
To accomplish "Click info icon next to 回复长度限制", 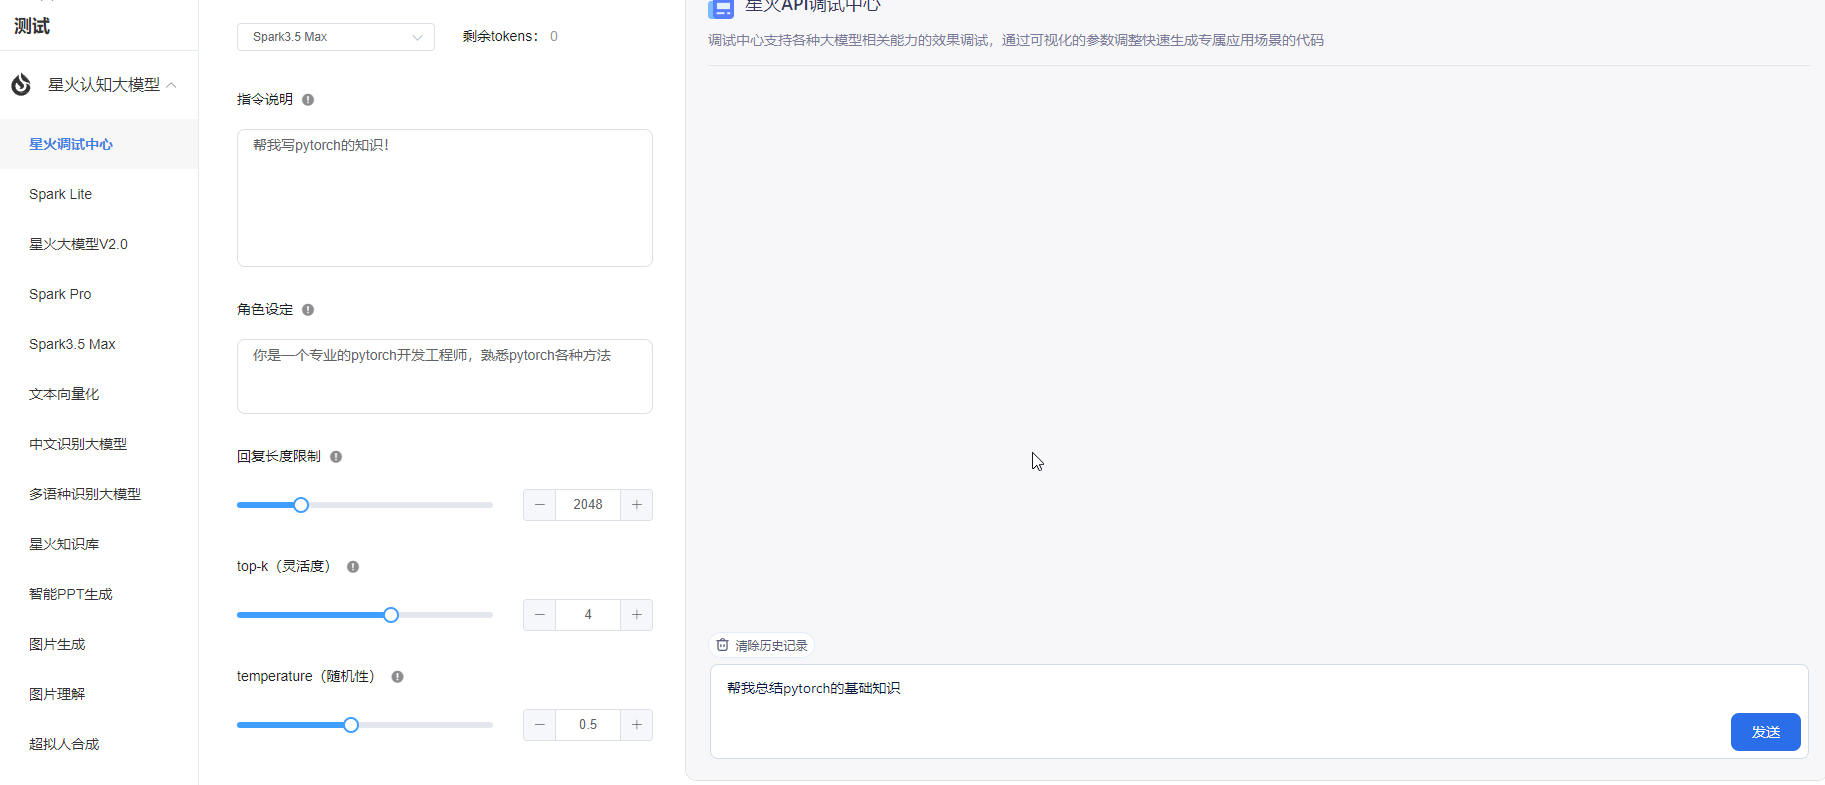I will 336,456.
